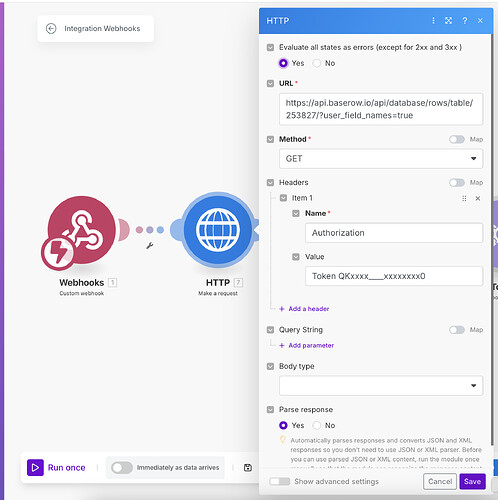Click the Authorization header name field

point(394,233)
